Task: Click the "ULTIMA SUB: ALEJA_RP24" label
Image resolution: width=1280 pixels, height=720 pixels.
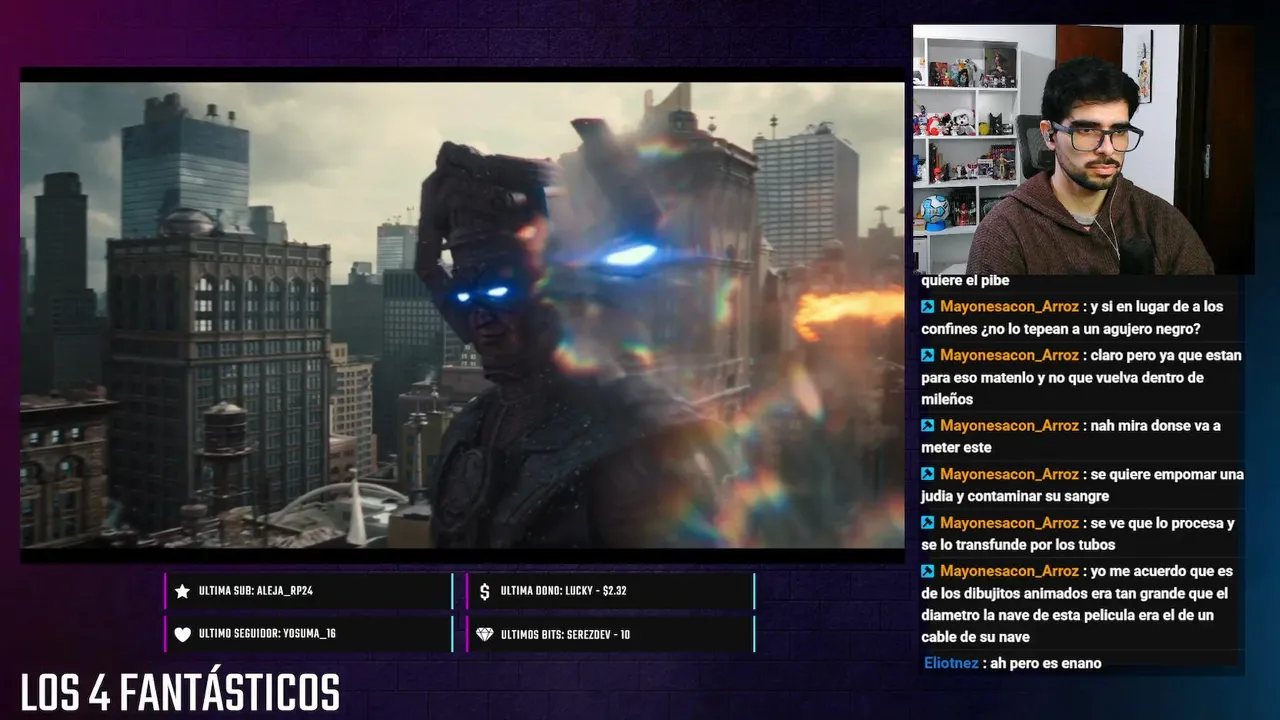Action: 256,591
